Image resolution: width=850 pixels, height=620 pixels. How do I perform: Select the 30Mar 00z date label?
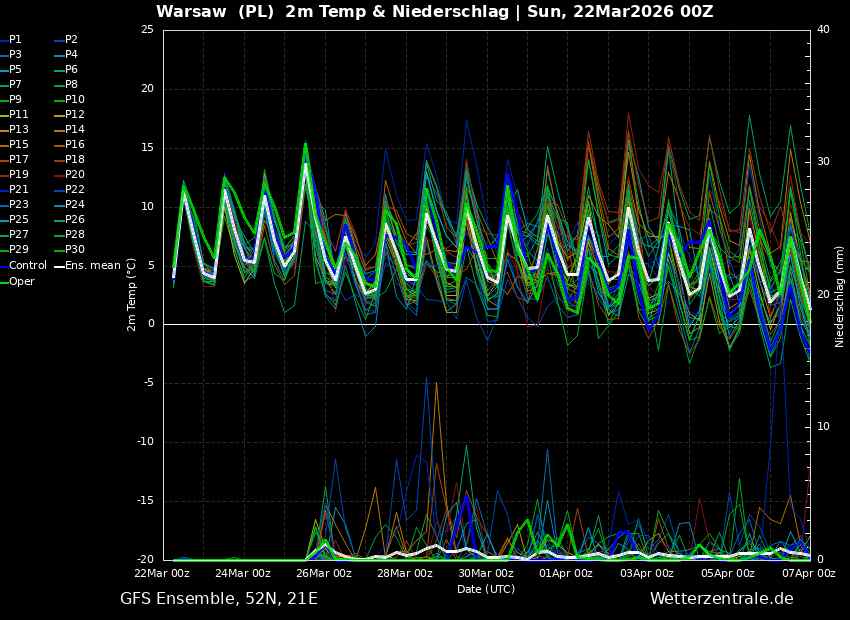click(487, 573)
